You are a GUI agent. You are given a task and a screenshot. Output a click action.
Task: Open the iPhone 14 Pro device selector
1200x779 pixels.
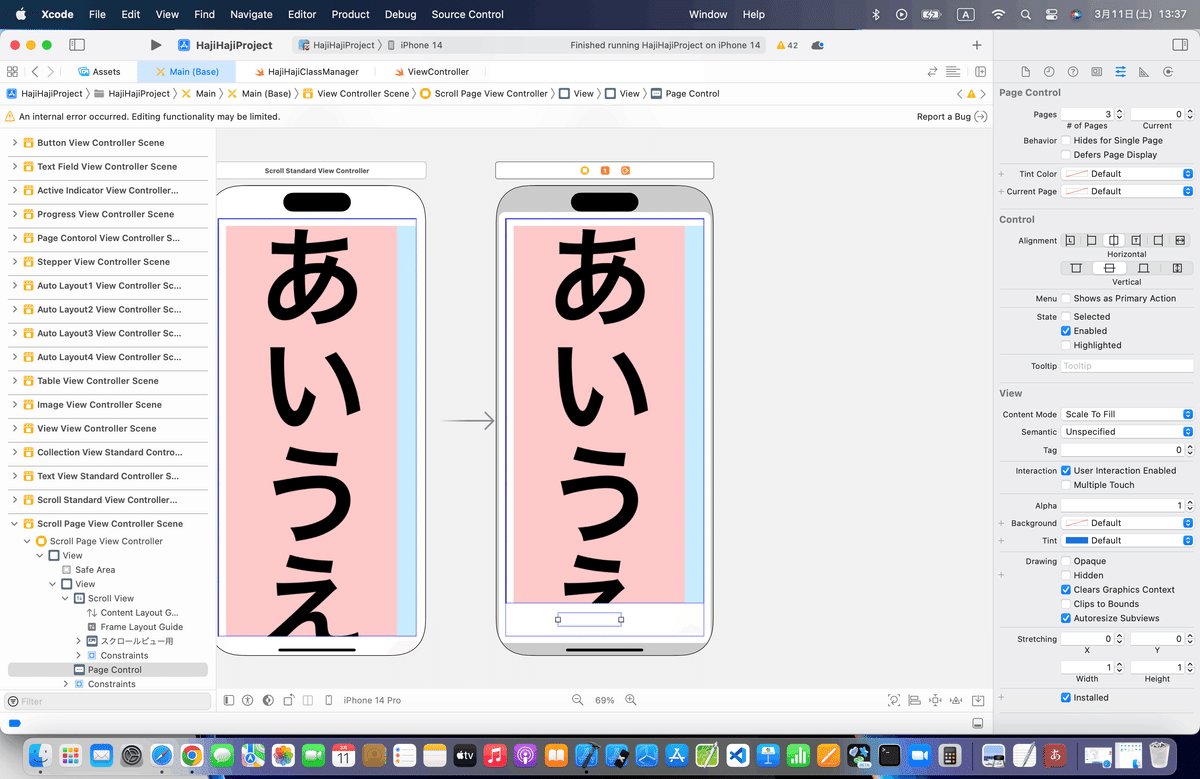click(x=372, y=700)
